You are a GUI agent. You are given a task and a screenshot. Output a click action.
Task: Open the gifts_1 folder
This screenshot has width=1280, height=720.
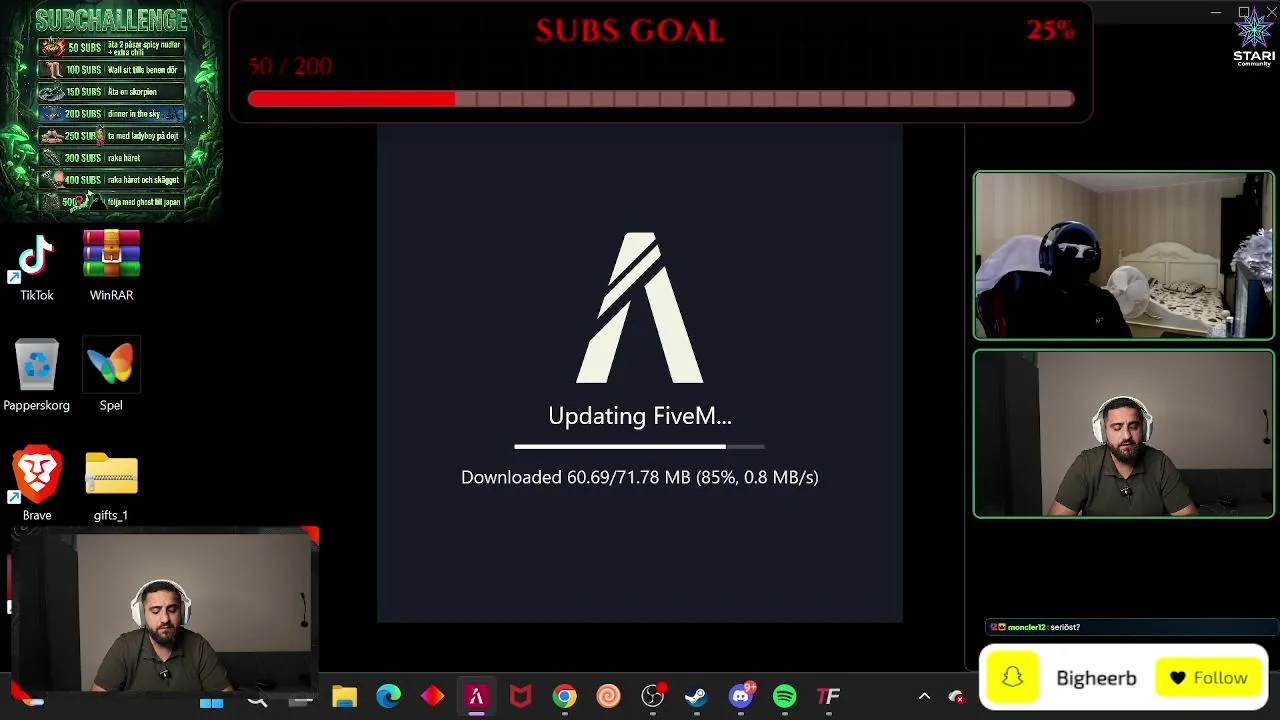click(x=111, y=487)
